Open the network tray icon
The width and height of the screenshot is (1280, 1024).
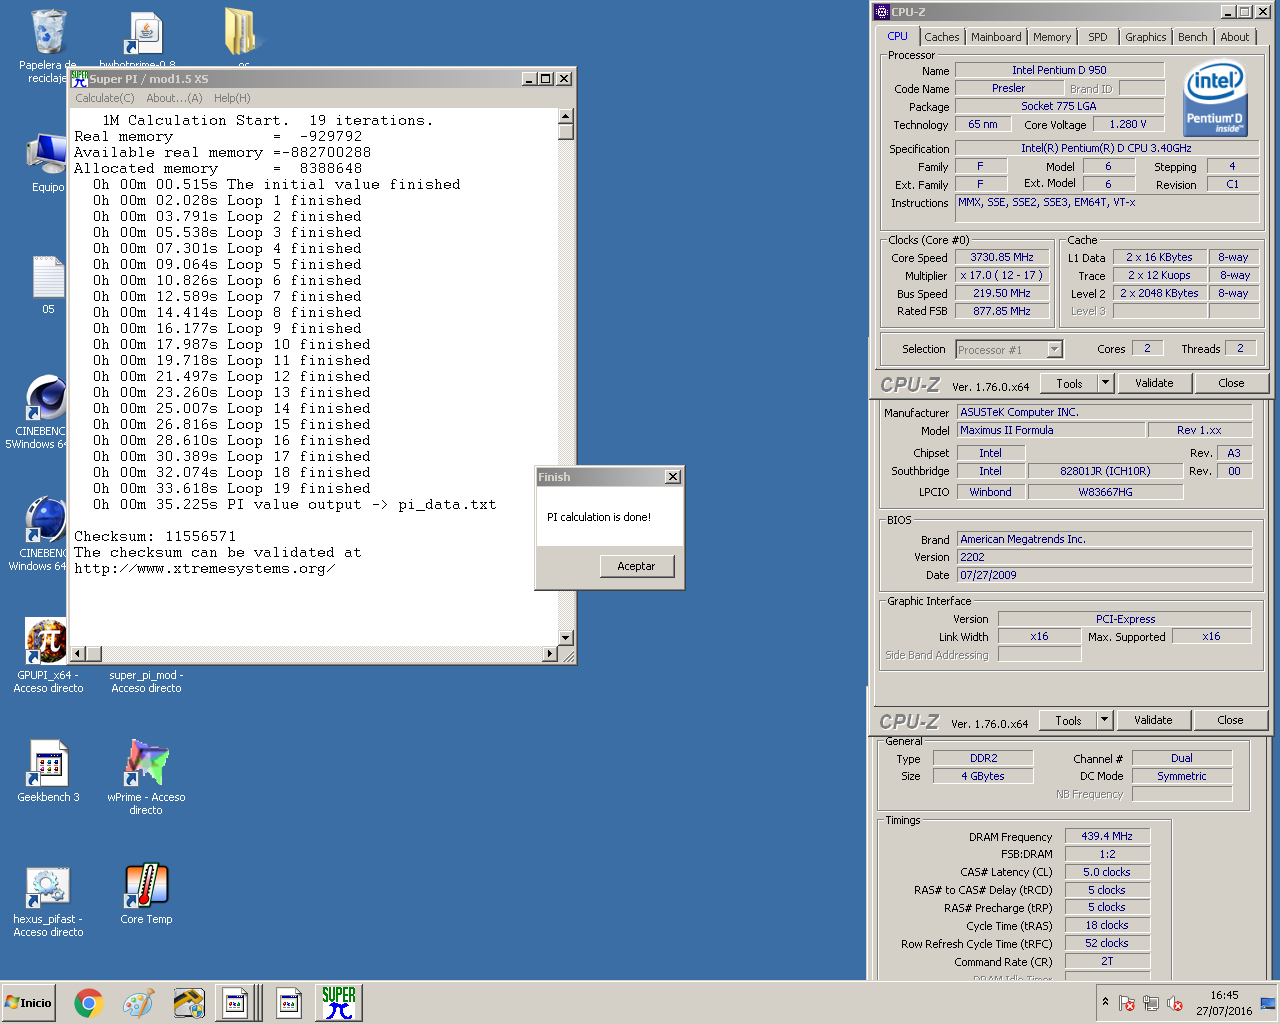tap(1151, 1003)
